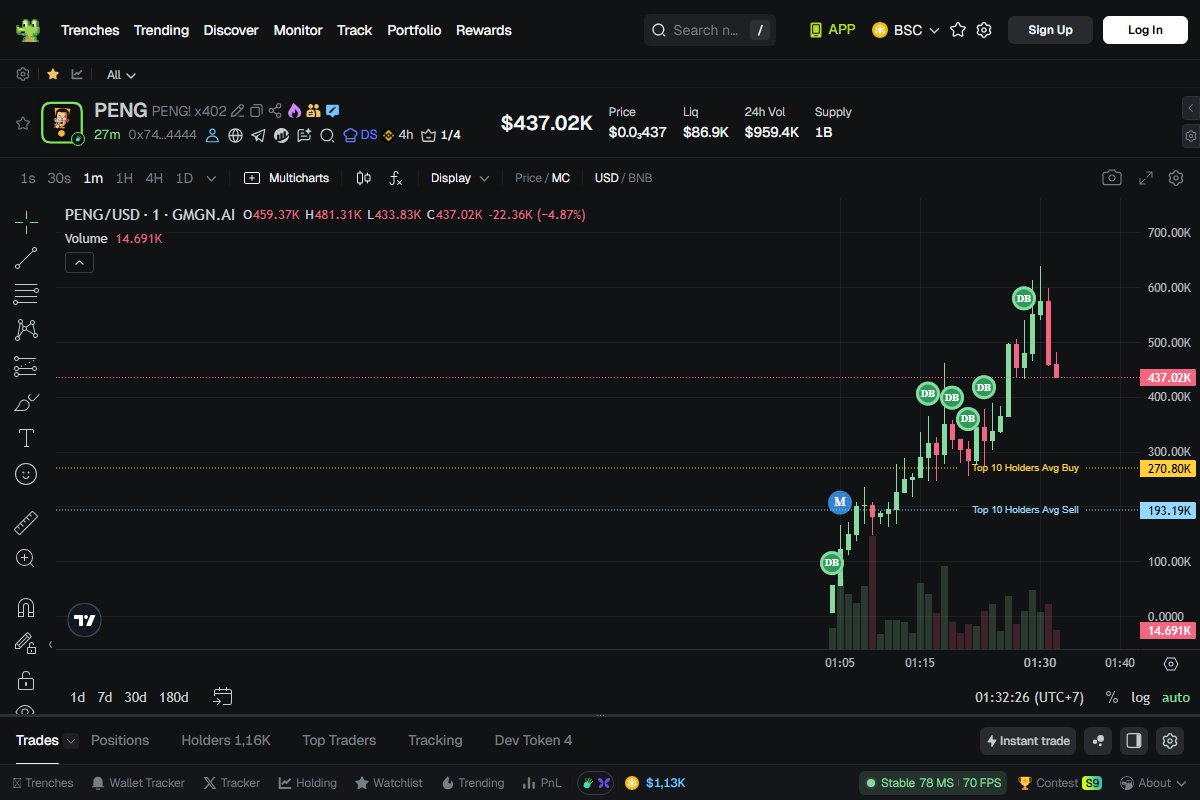Open the PENG Telegram link
The width and height of the screenshot is (1200, 800).
click(x=258, y=135)
